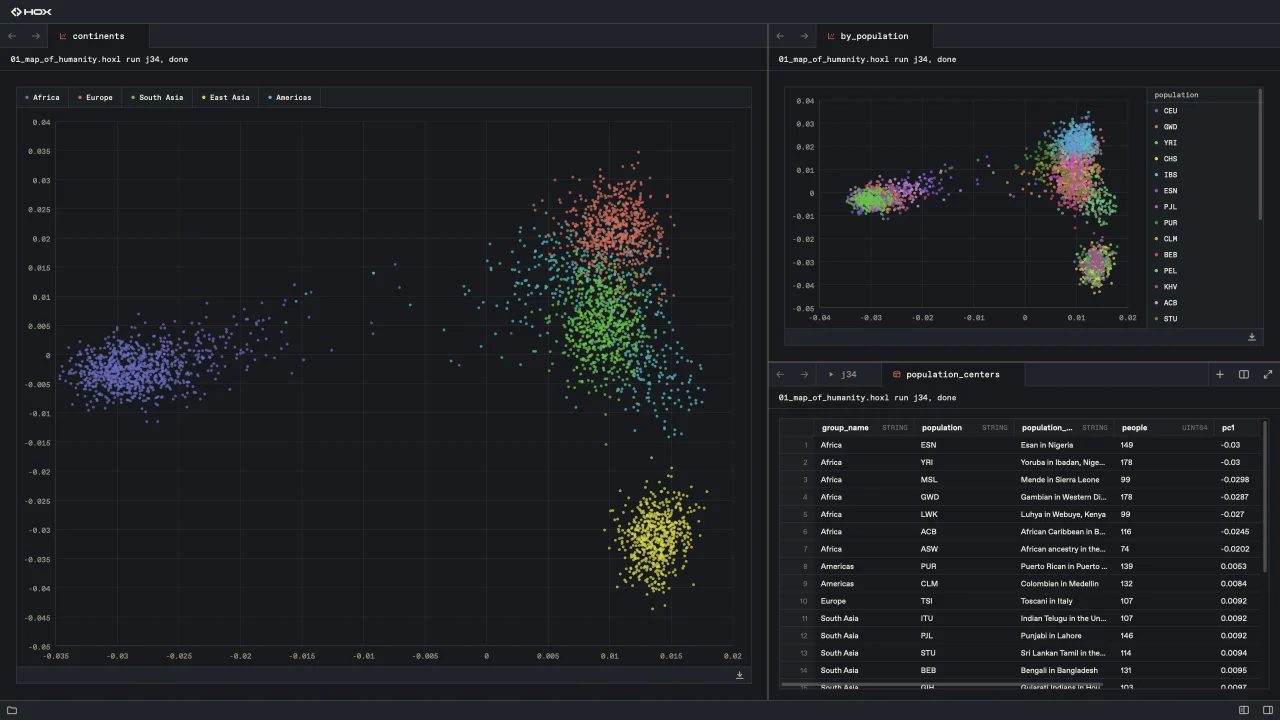Expand the population_centers pane to fullscreen
Screen dimensions: 1280x720
[1268, 374]
